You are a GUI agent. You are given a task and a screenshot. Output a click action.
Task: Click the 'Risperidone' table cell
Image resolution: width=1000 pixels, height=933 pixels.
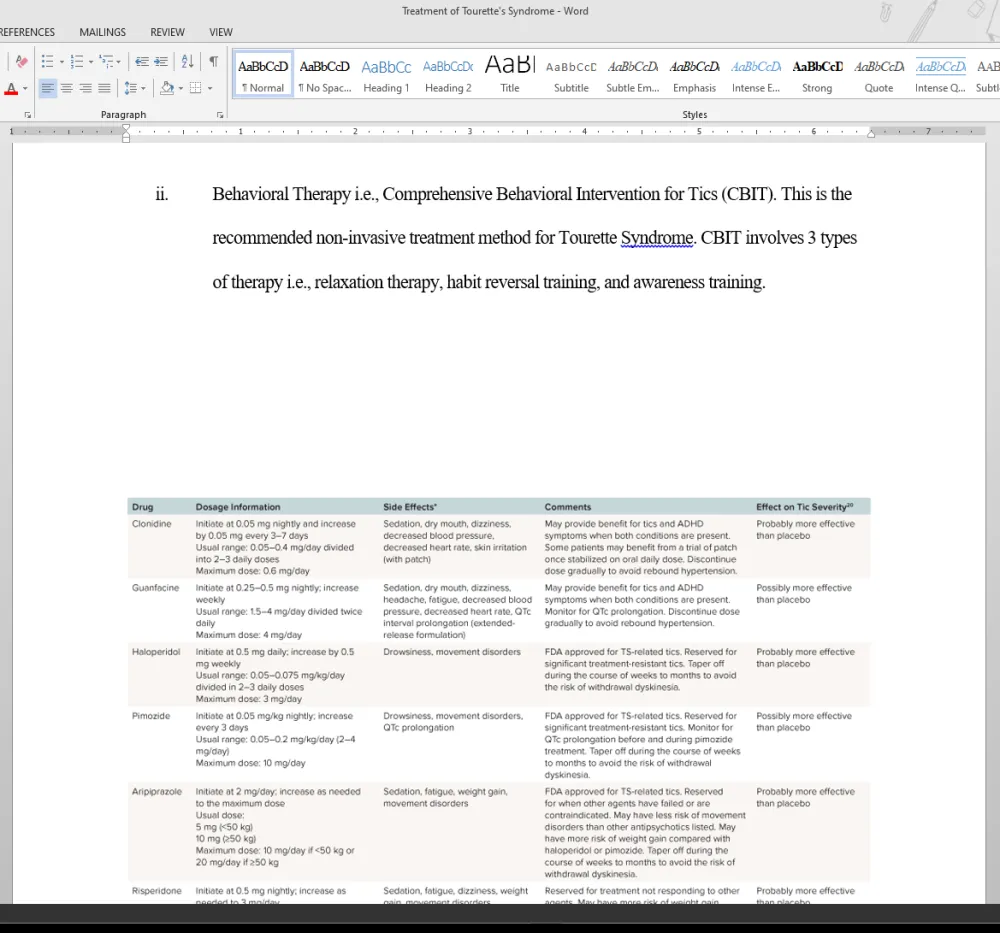click(x=157, y=891)
